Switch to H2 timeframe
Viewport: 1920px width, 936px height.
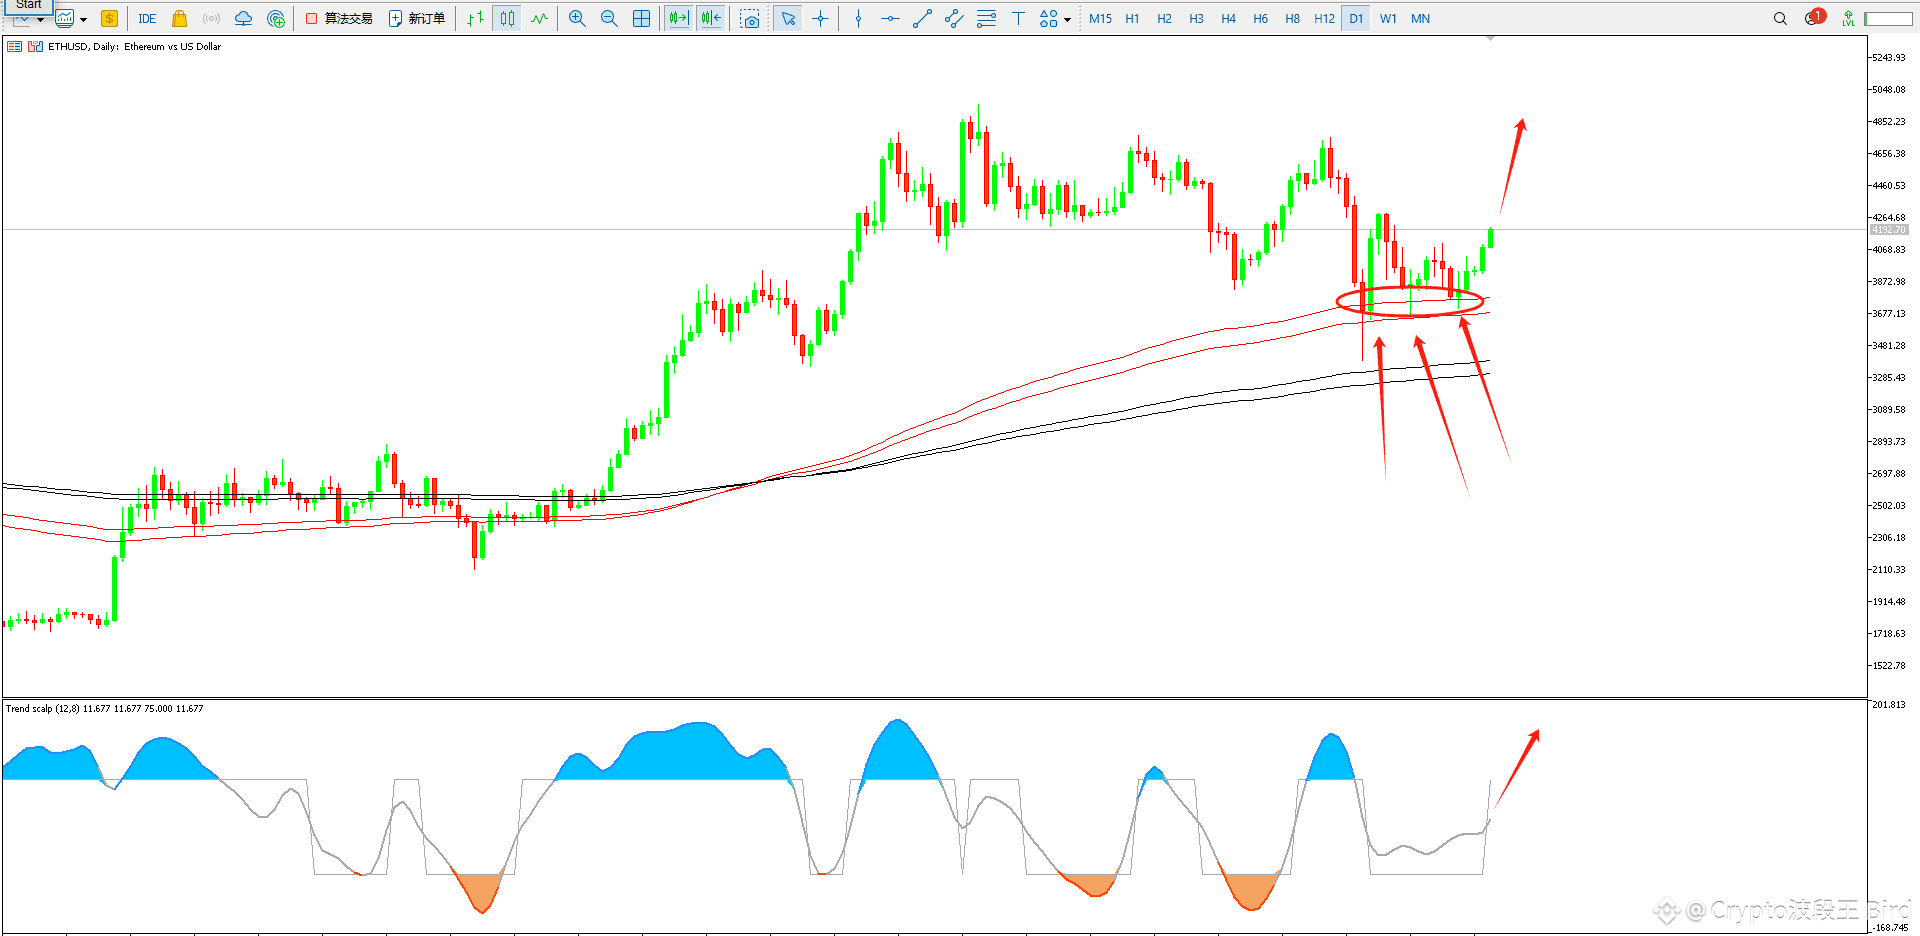point(1164,19)
